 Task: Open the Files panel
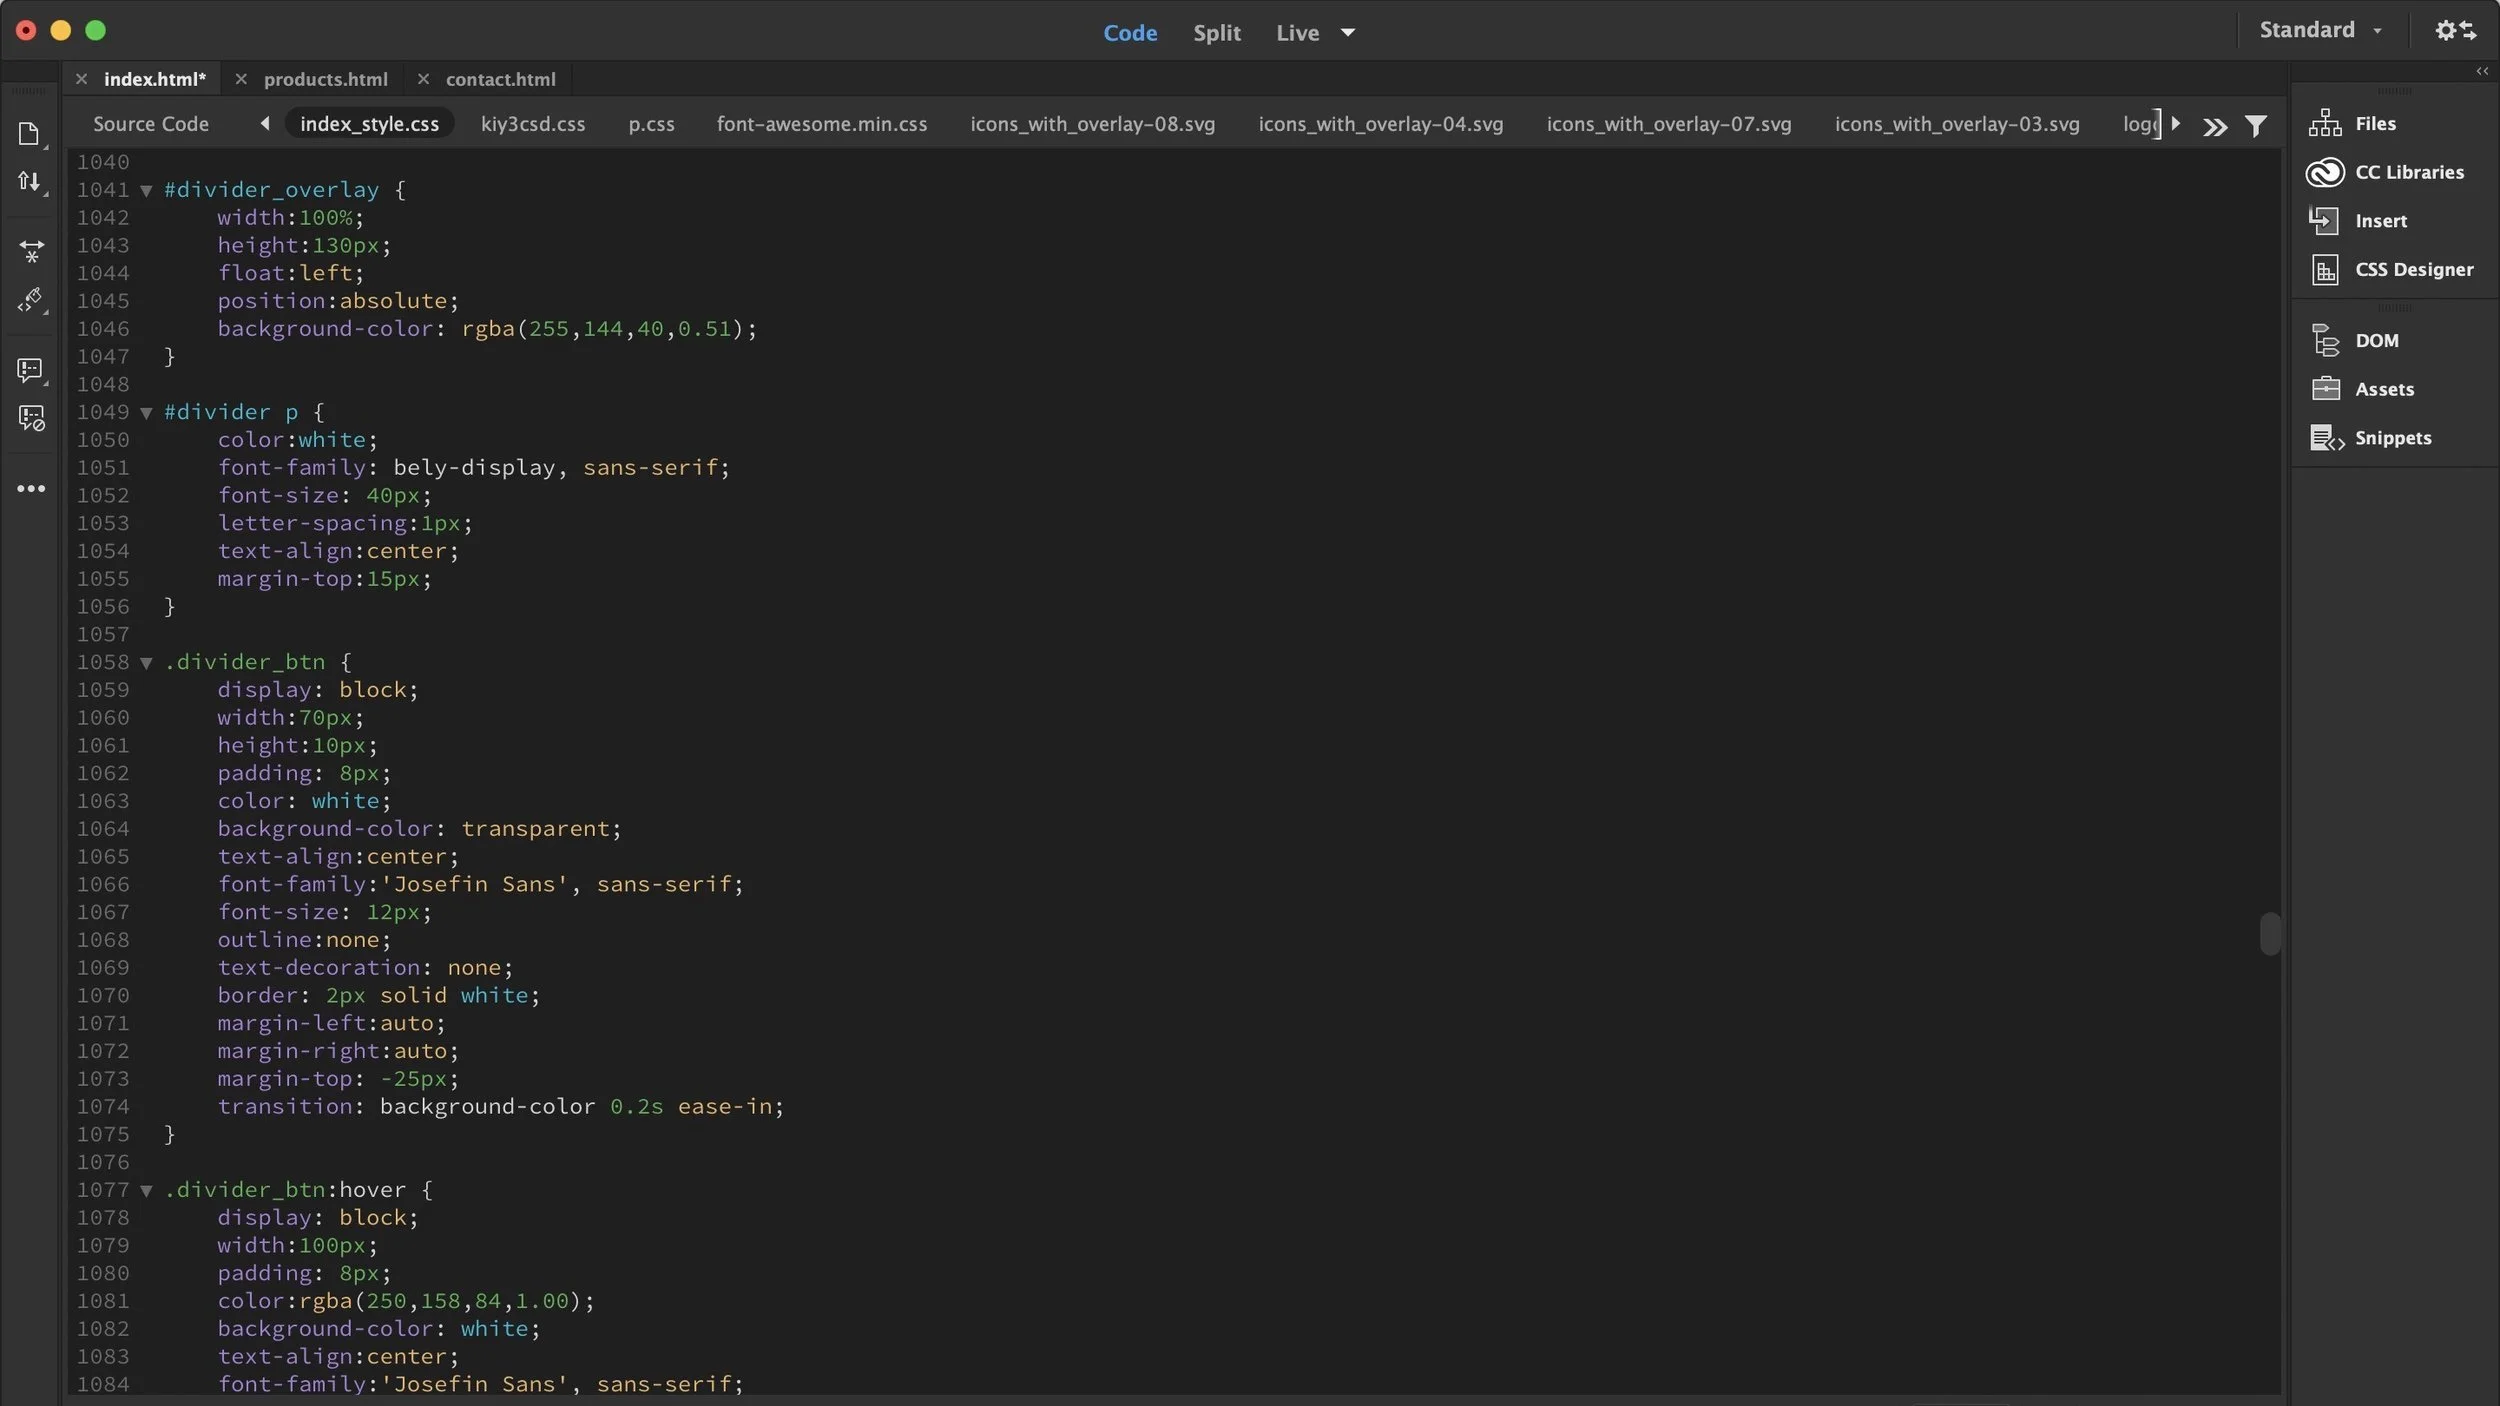tap(2373, 124)
